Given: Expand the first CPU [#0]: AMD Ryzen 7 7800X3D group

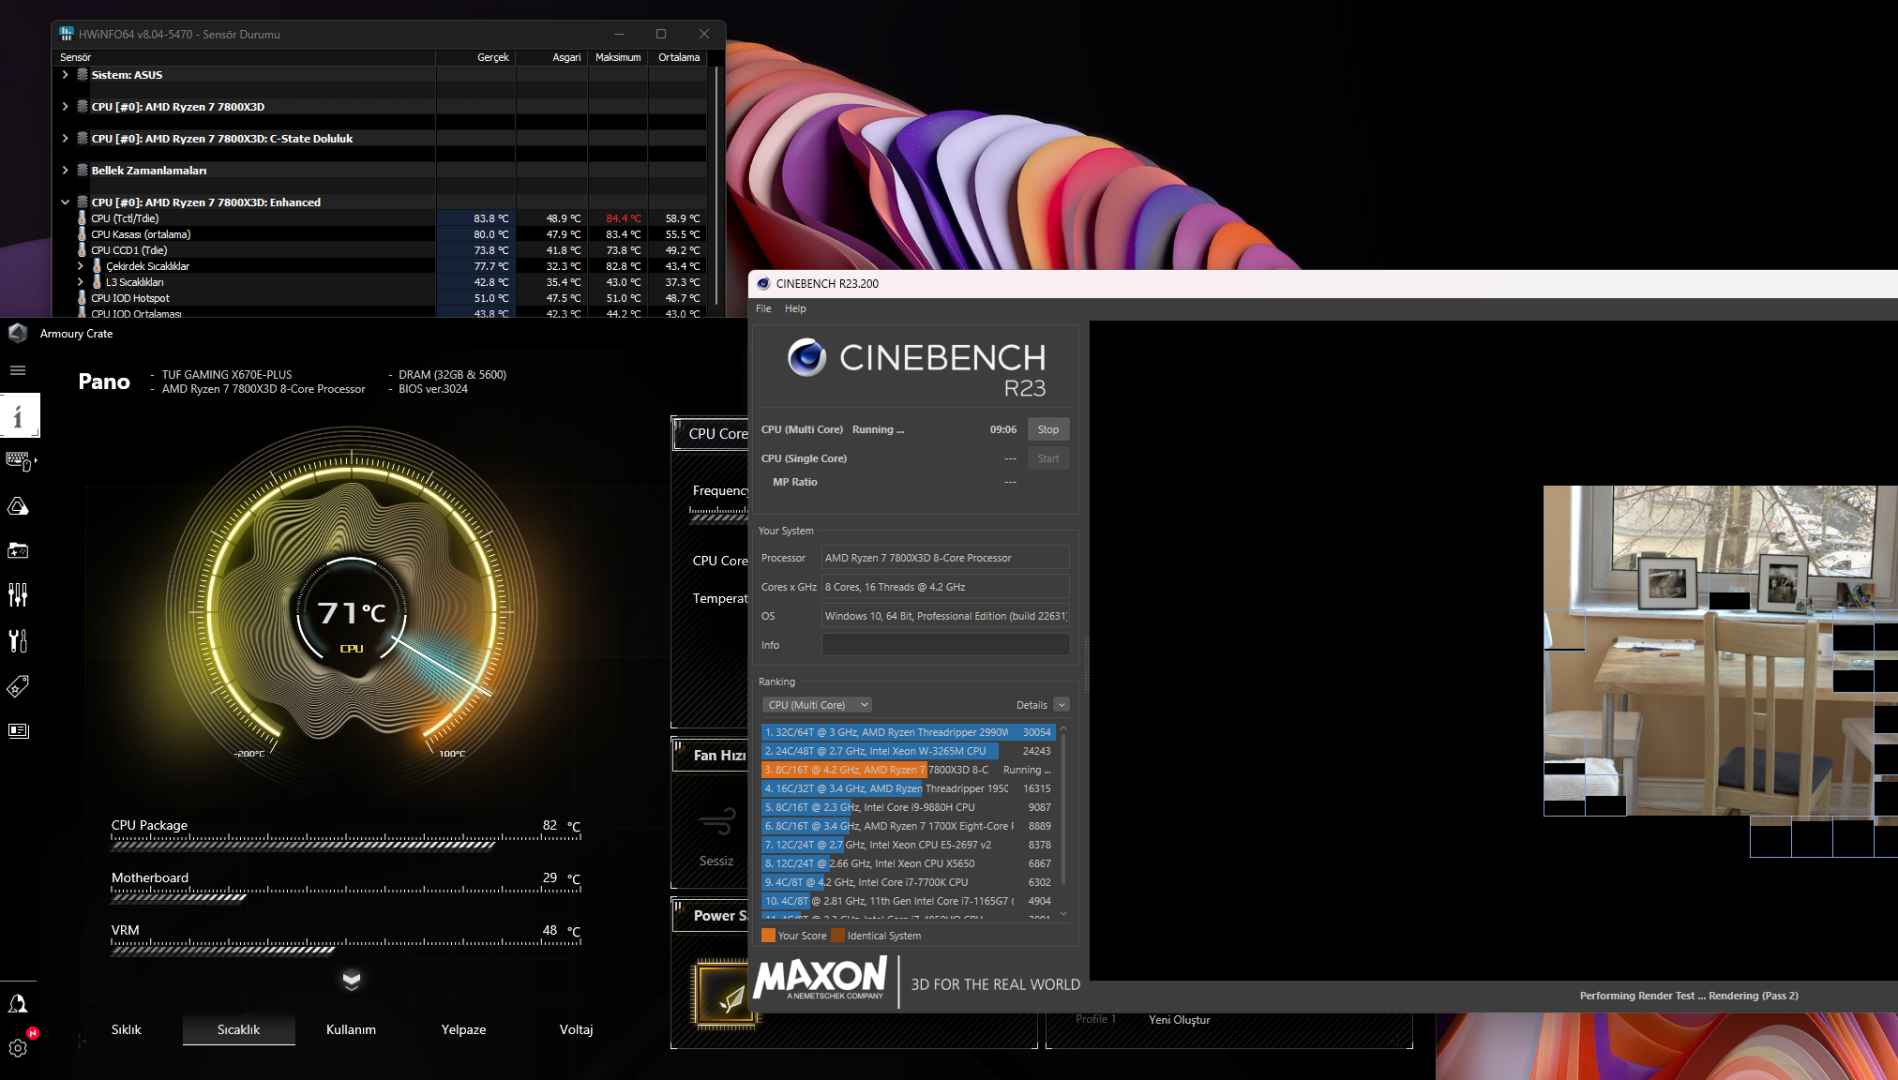Looking at the screenshot, I should [x=65, y=107].
